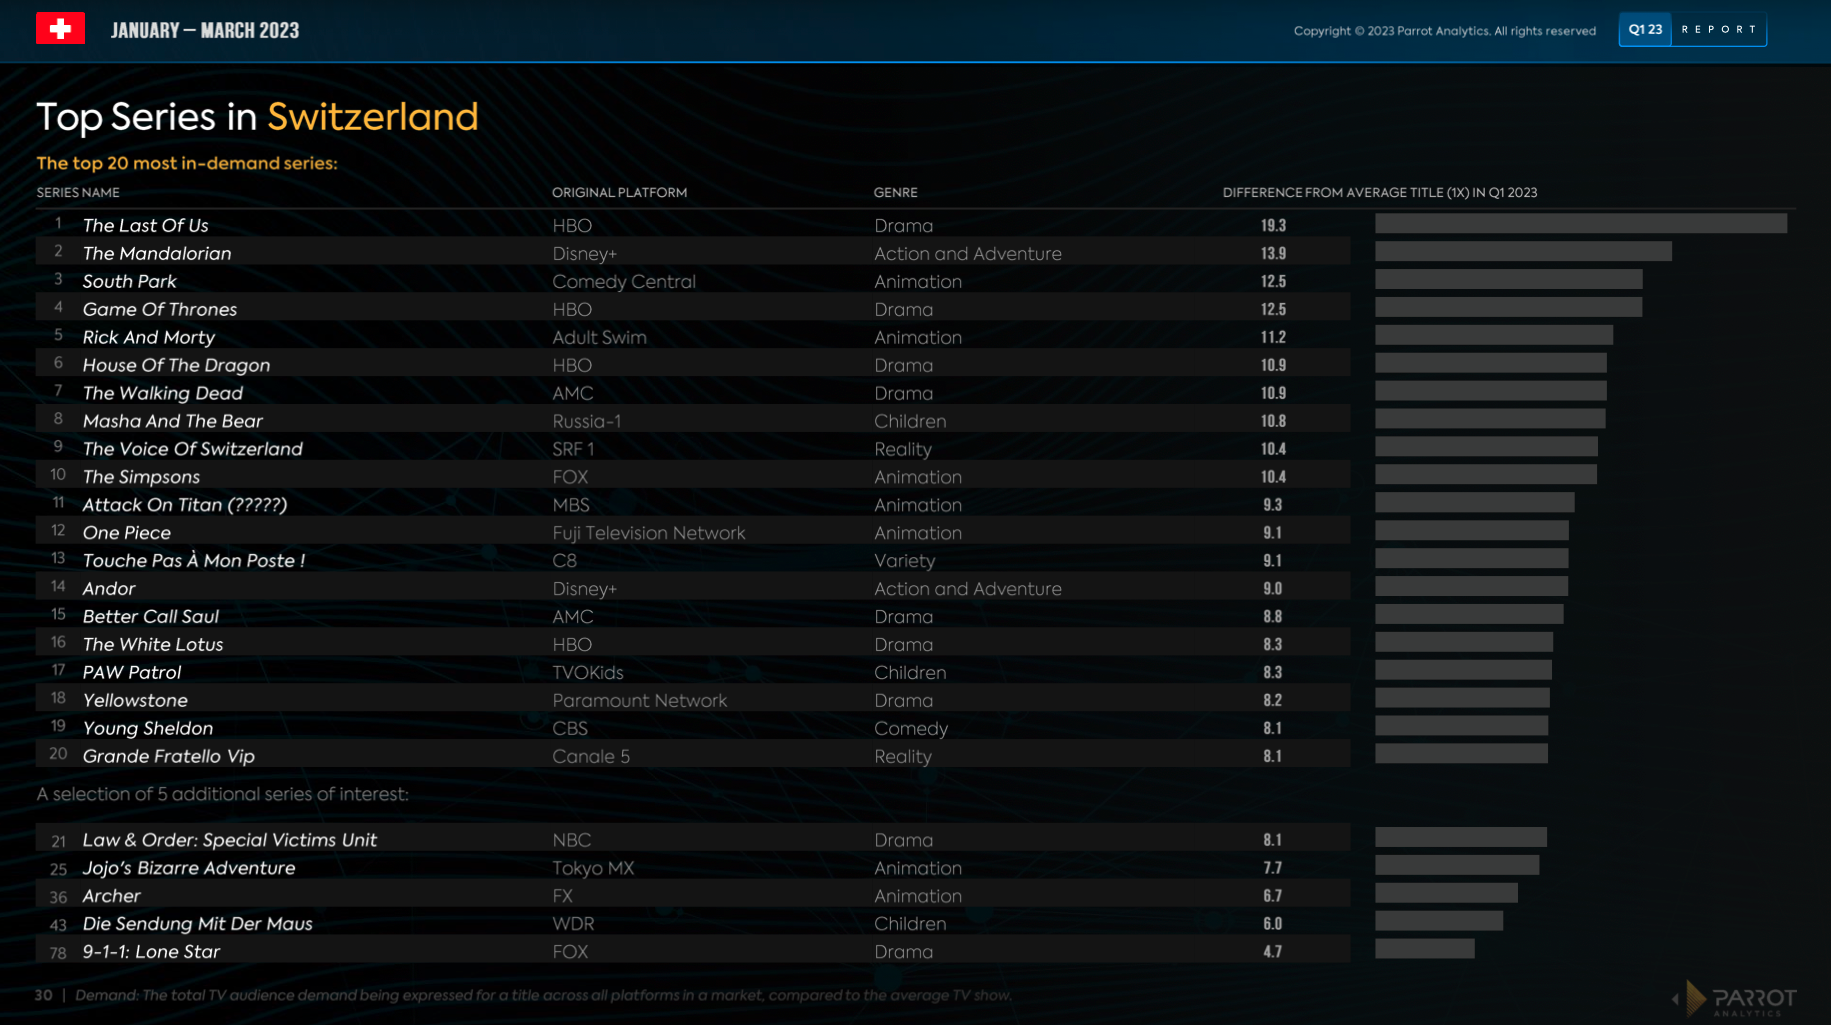Screen dimensions: 1831x1025
Task: Click 'TVOKids' platform cell
Action: (587, 673)
